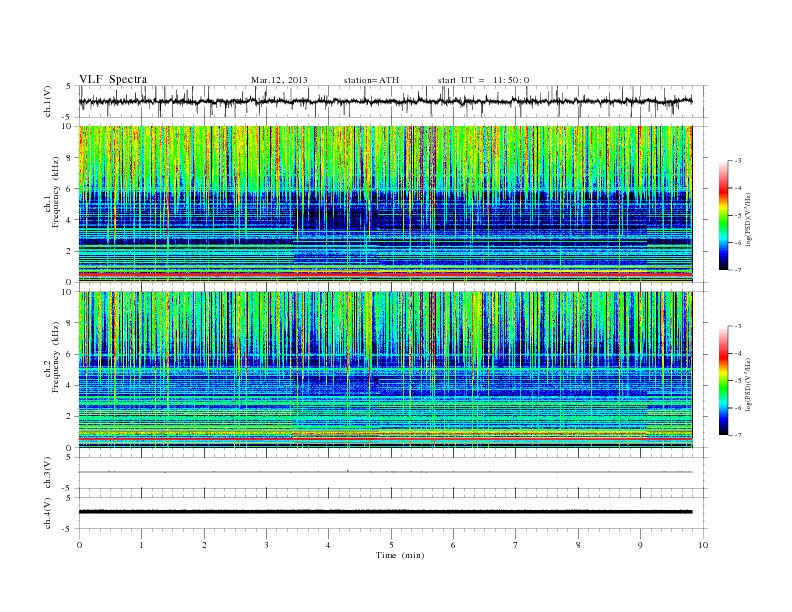The width and height of the screenshot is (792, 612).
Task: Click the date 'Mar.12, 2013'
Action: [279, 80]
